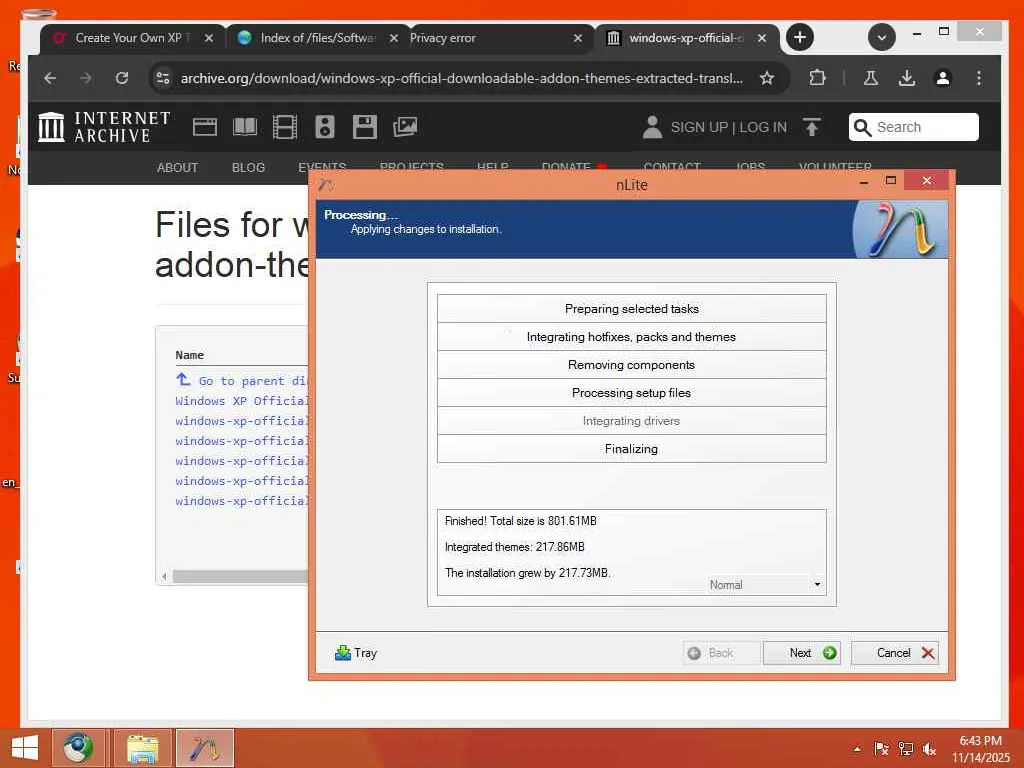Select the Integrating drivers row
This screenshot has width=1024, height=768.
632,421
